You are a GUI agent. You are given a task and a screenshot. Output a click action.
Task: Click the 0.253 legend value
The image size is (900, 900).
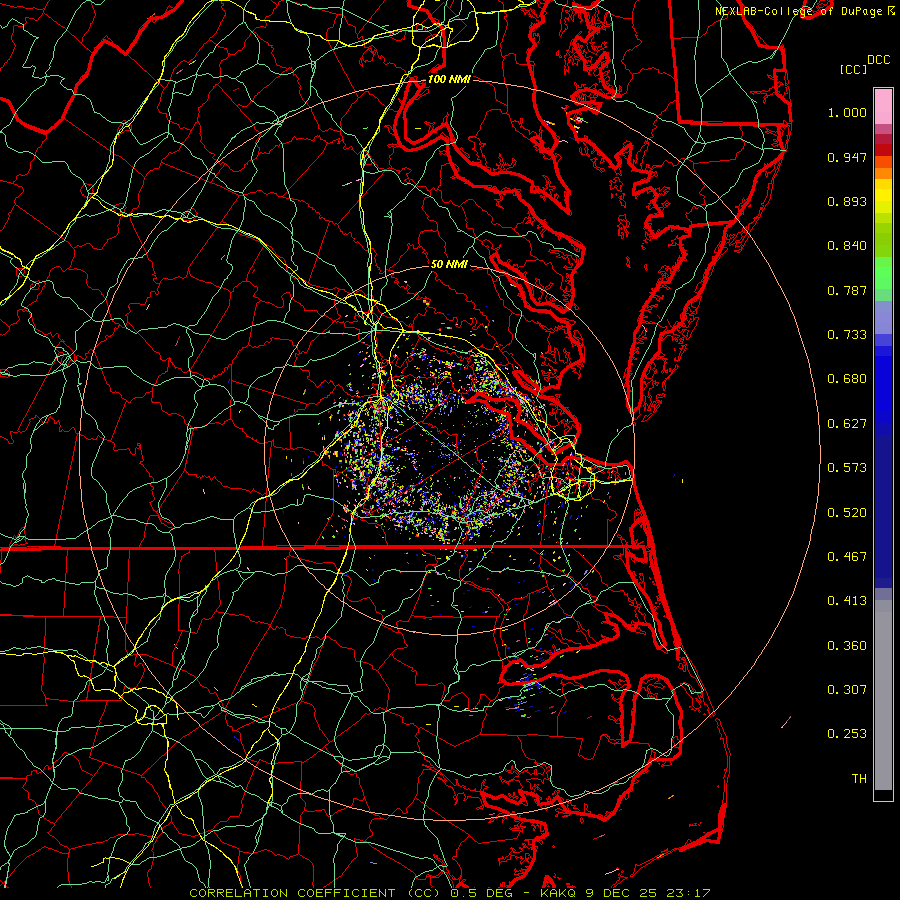pos(847,734)
